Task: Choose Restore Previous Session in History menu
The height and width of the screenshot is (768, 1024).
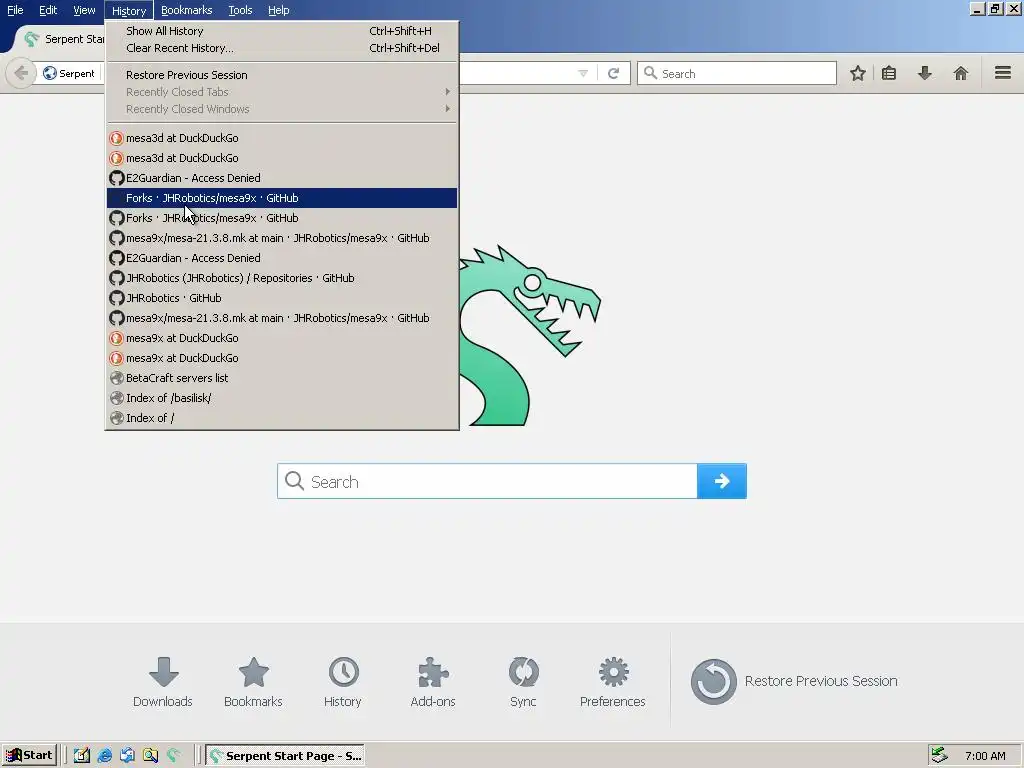Action: click(281, 75)
